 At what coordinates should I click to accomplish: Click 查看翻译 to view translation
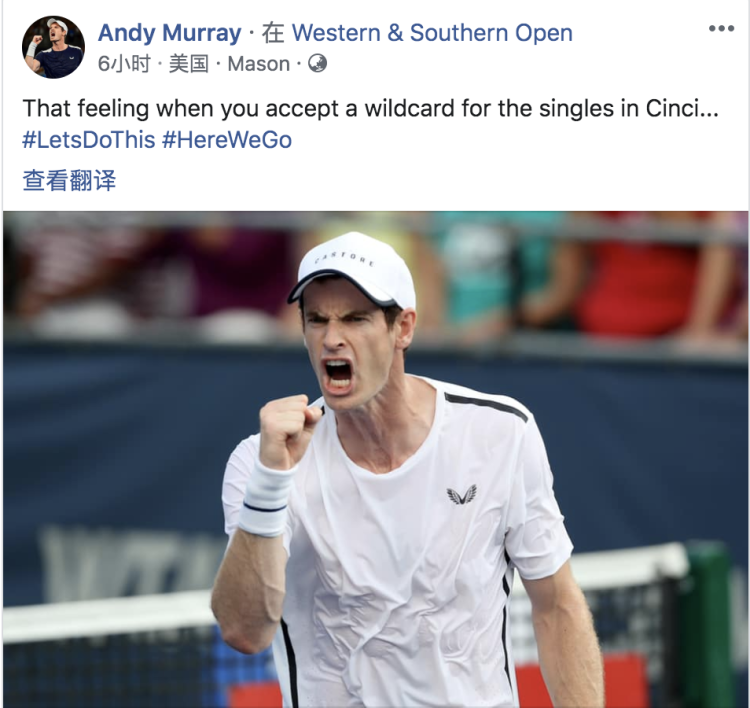click(x=69, y=180)
